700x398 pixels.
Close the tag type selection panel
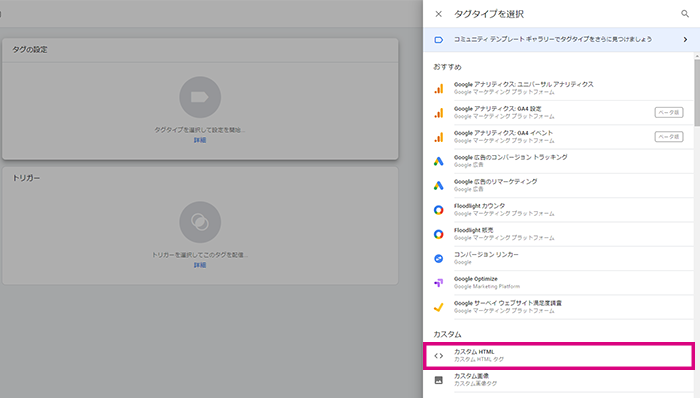click(x=438, y=14)
